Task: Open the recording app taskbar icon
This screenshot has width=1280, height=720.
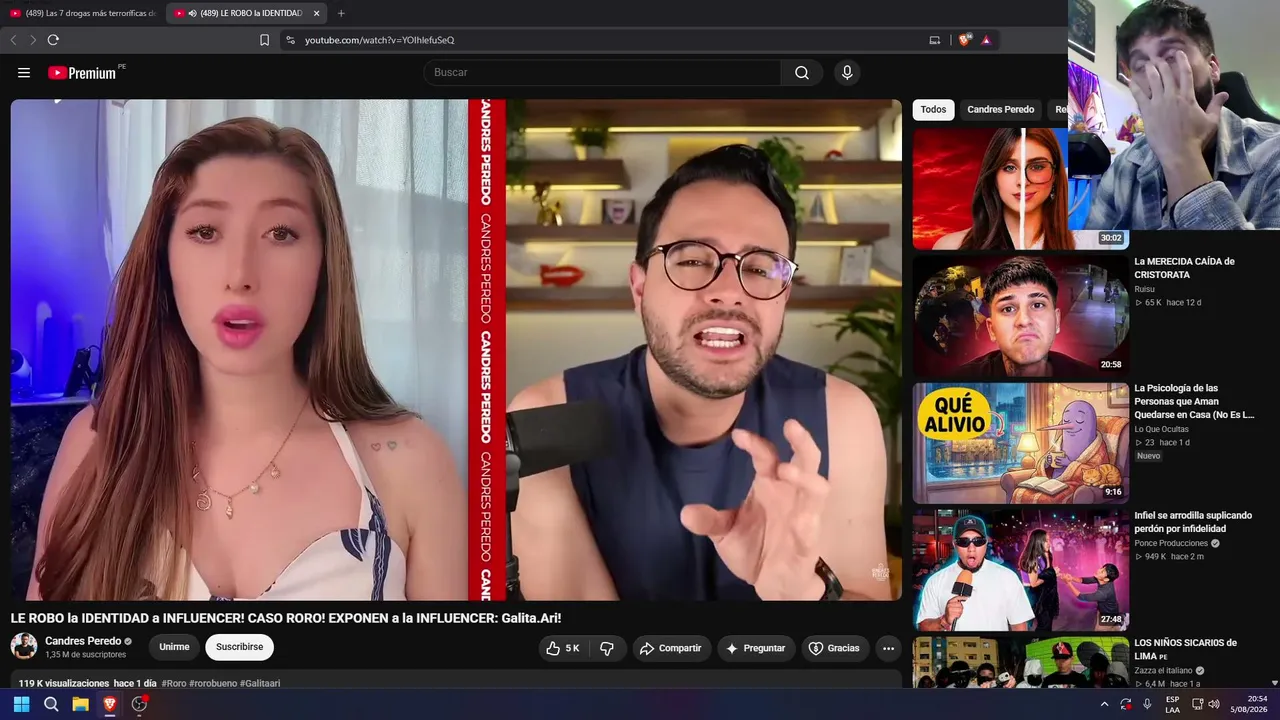Action: (140, 704)
